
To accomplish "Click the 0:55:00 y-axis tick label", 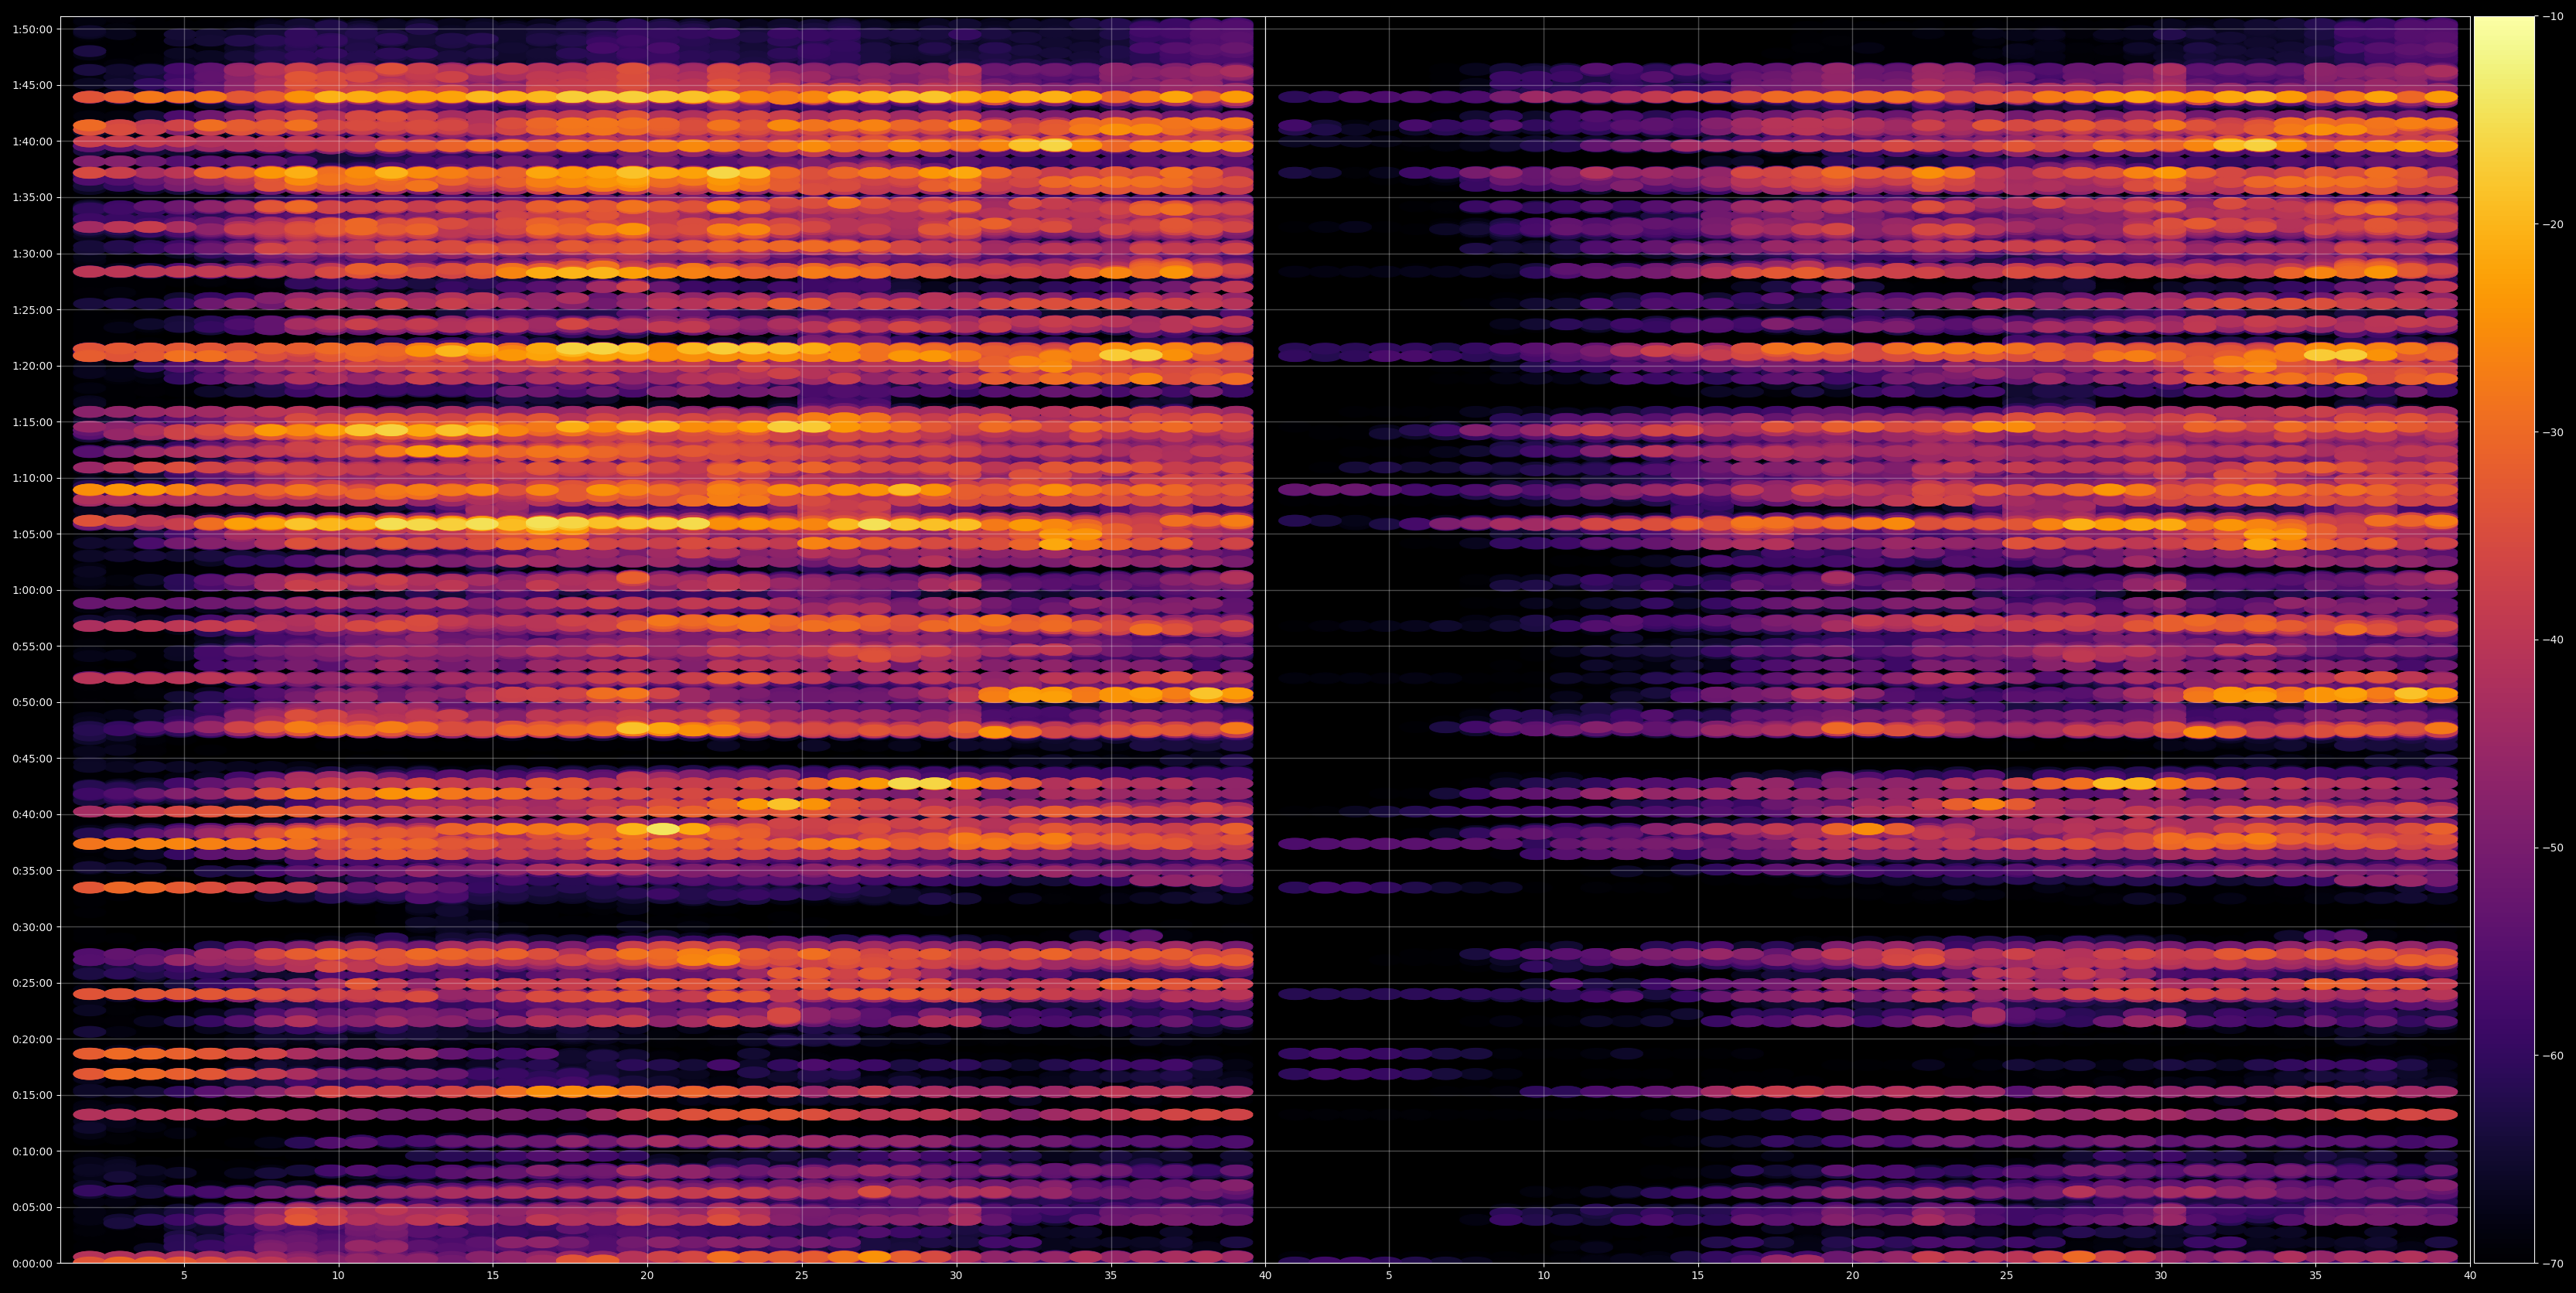I will [x=32, y=646].
